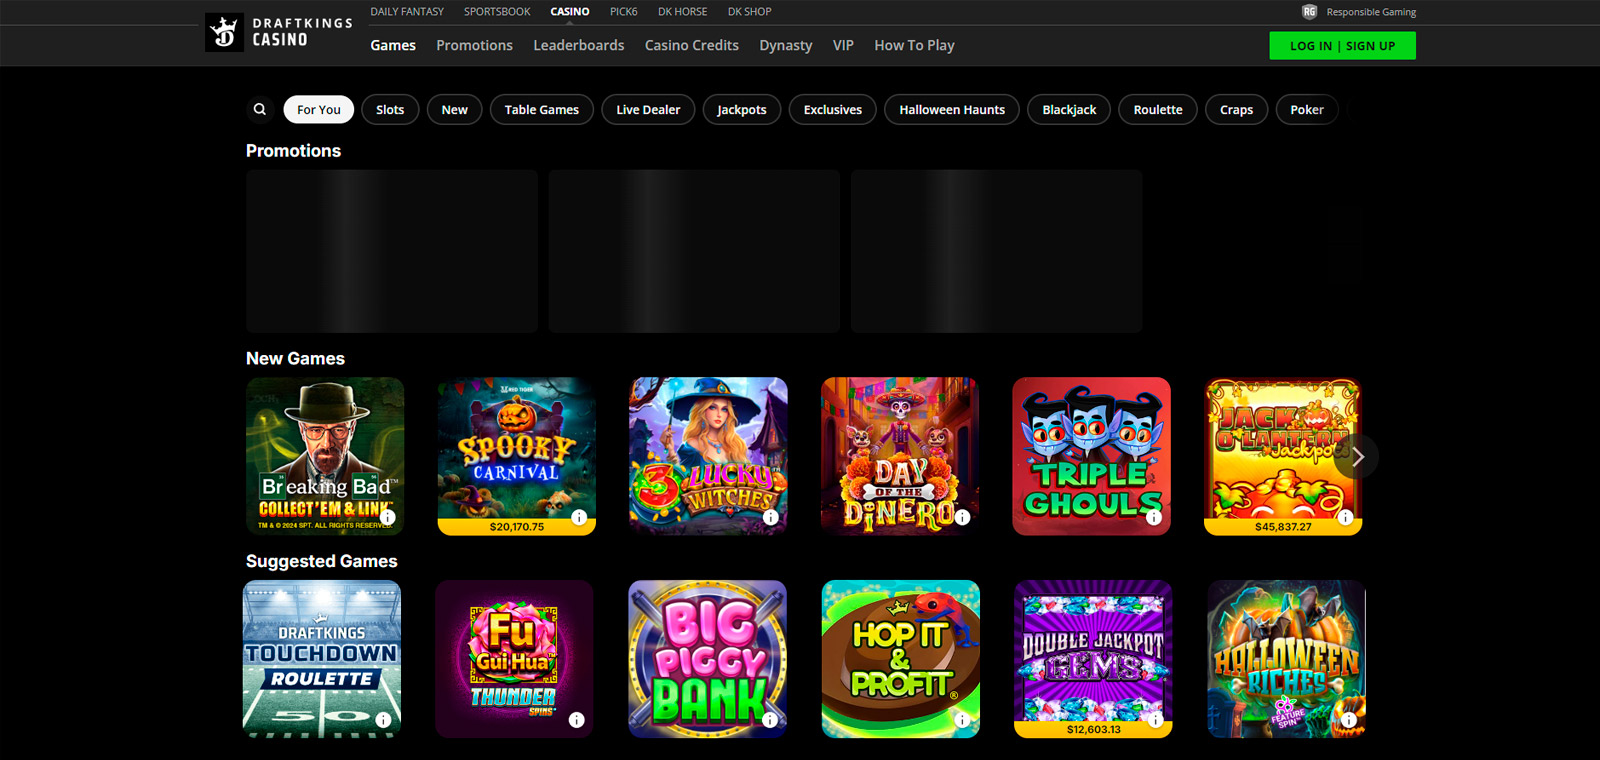This screenshot has width=1600, height=760.
Task: Open info icon on Fu Gui Hua Thunder
Action: (576, 720)
